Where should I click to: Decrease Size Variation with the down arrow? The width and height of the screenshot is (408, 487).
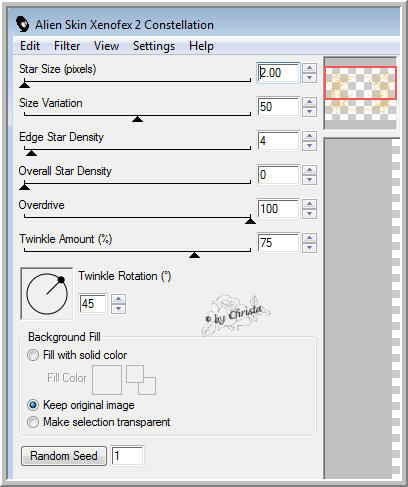click(310, 111)
